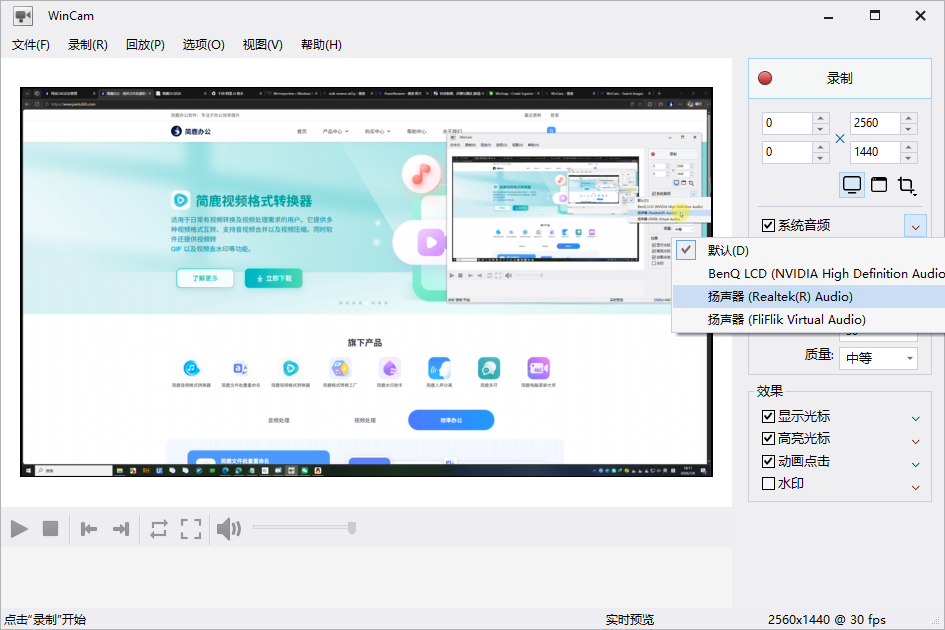
Task: Collapse the 系统音频 device dropdown arrow
Action: tap(915, 227)
